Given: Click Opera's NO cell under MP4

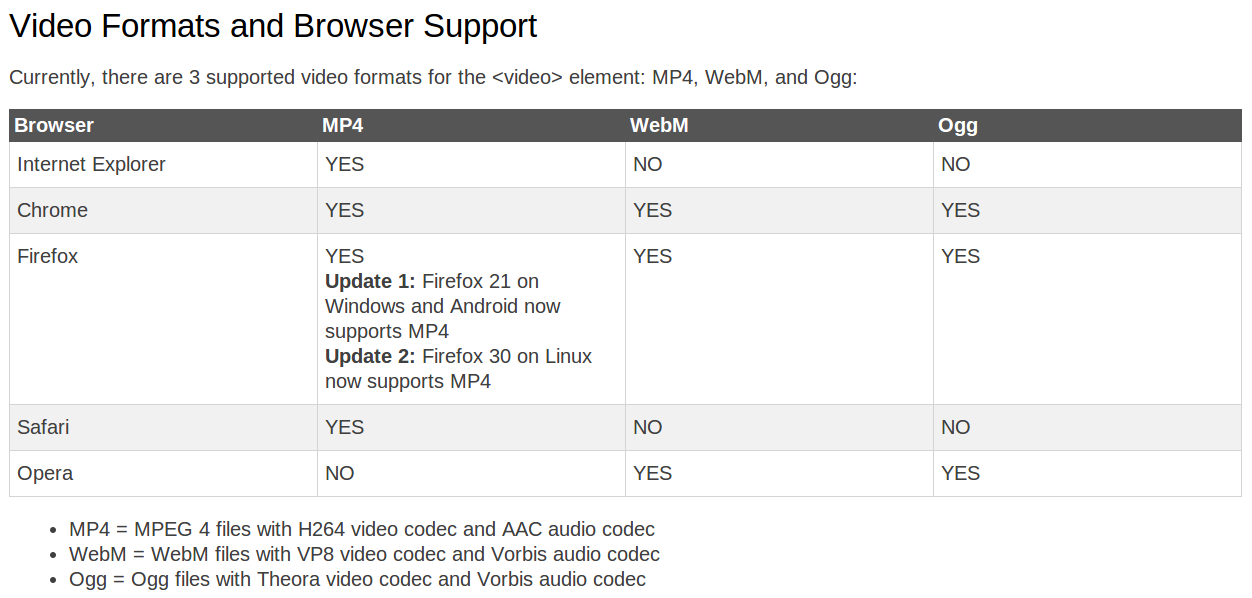Looking at the screenshot, I should 339,473.
